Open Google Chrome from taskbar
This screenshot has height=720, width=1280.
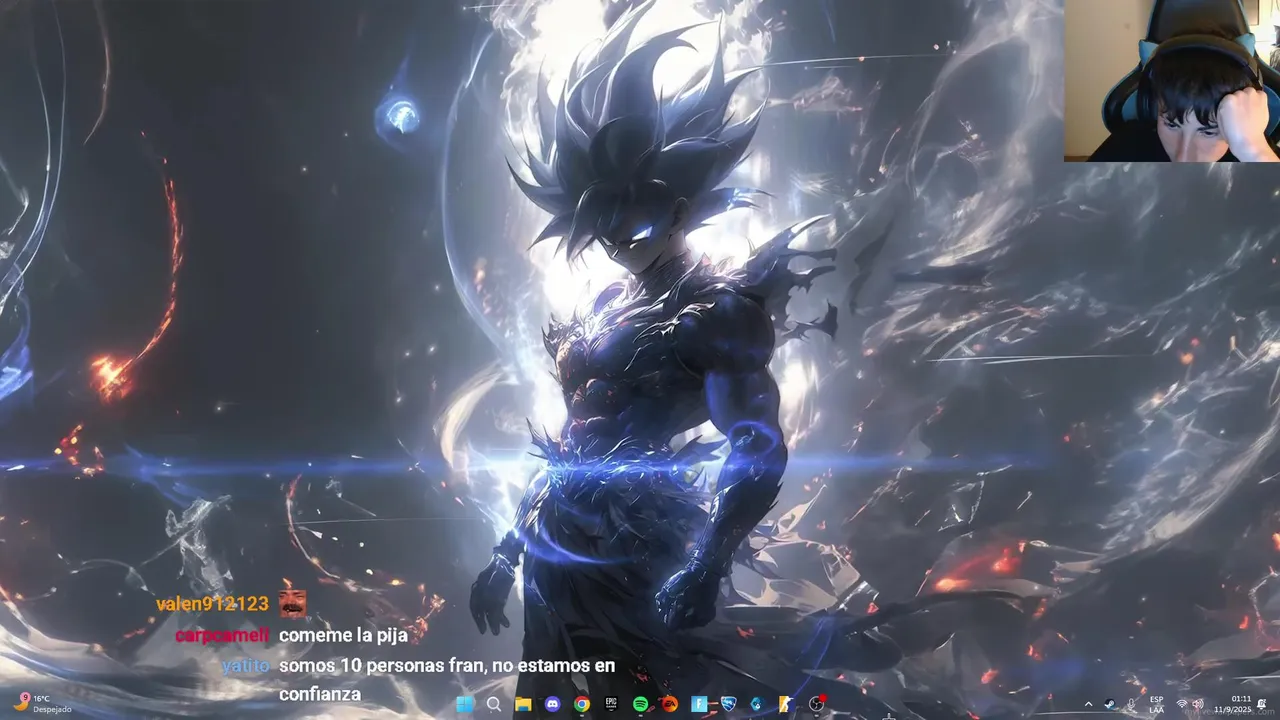tap(582, 704)
